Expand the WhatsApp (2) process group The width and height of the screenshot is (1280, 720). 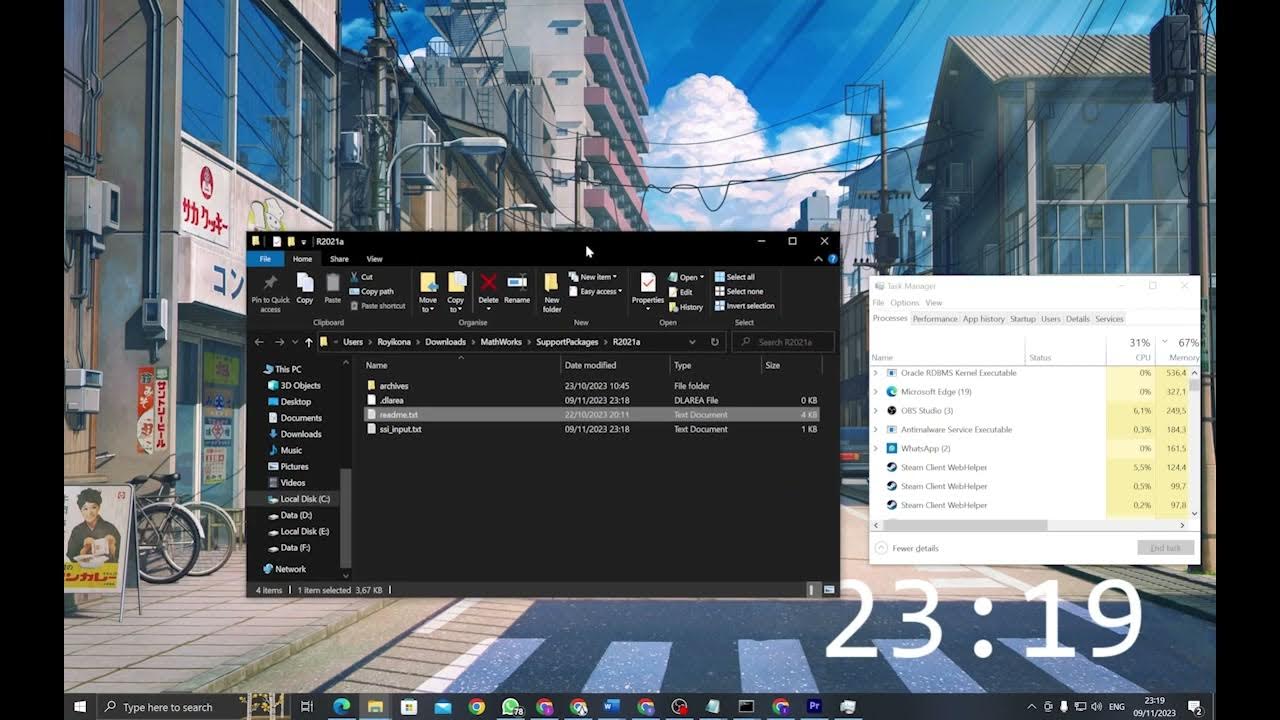pos(876,449)
